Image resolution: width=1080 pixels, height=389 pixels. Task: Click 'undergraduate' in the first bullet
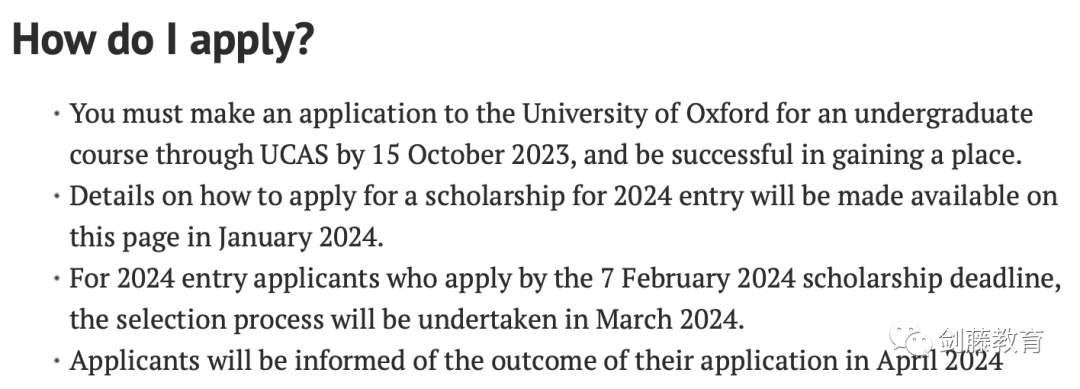click(944, 114)
